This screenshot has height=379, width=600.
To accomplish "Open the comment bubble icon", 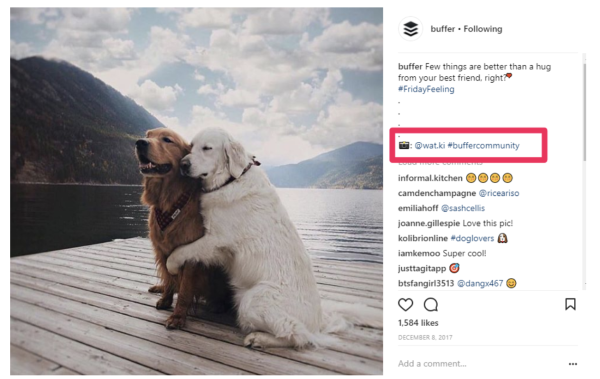I will click(x=431, y=305).
